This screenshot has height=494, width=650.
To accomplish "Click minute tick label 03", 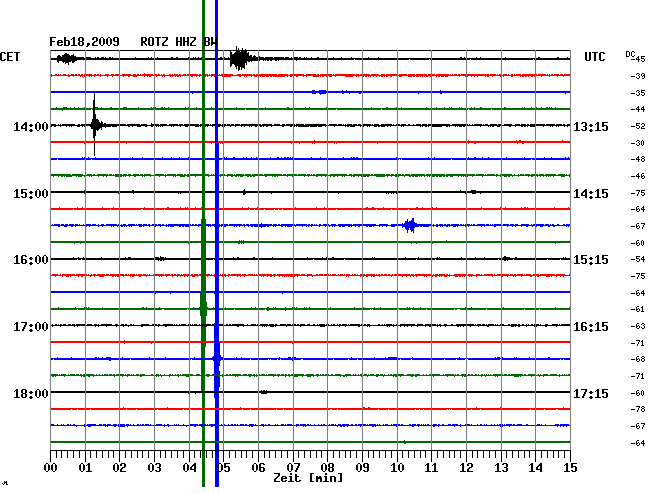I will tap(154, 468).
